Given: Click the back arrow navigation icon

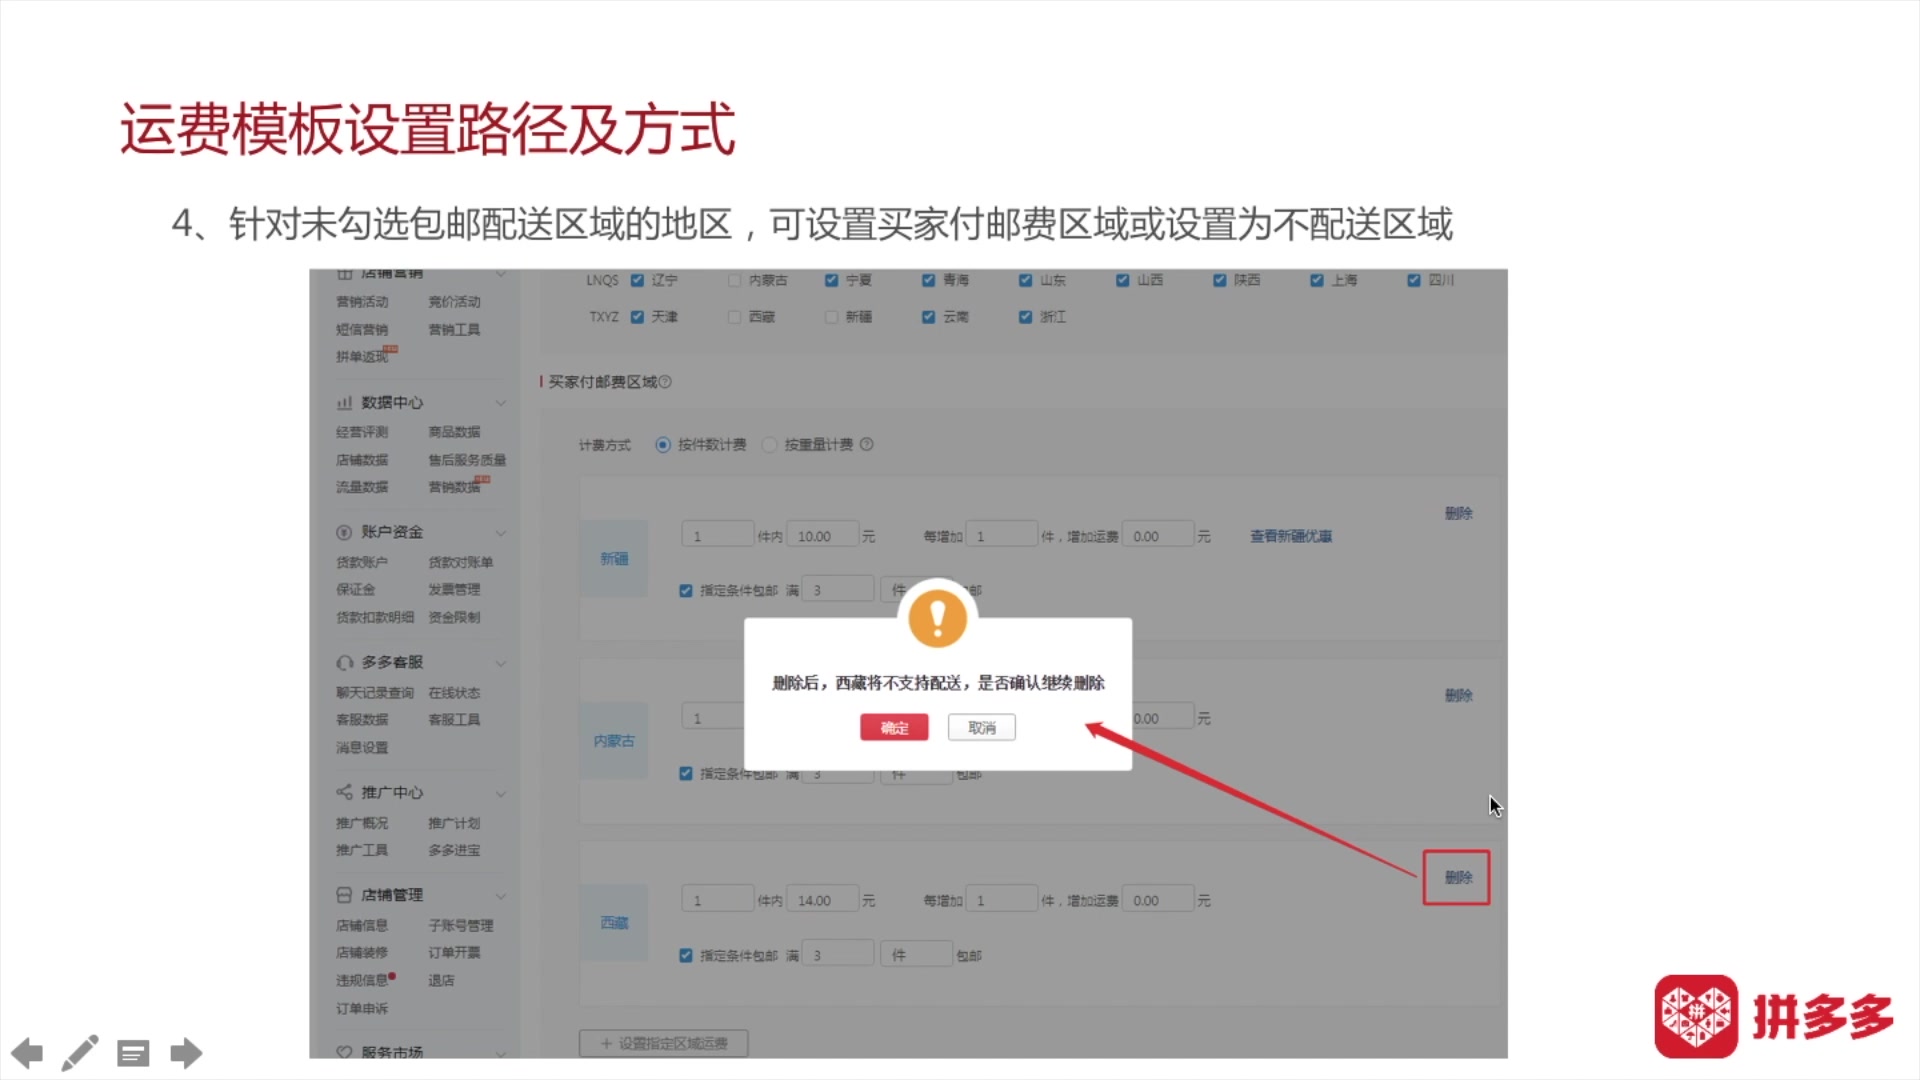Looking at the screenshot, I should point(28,1052).
